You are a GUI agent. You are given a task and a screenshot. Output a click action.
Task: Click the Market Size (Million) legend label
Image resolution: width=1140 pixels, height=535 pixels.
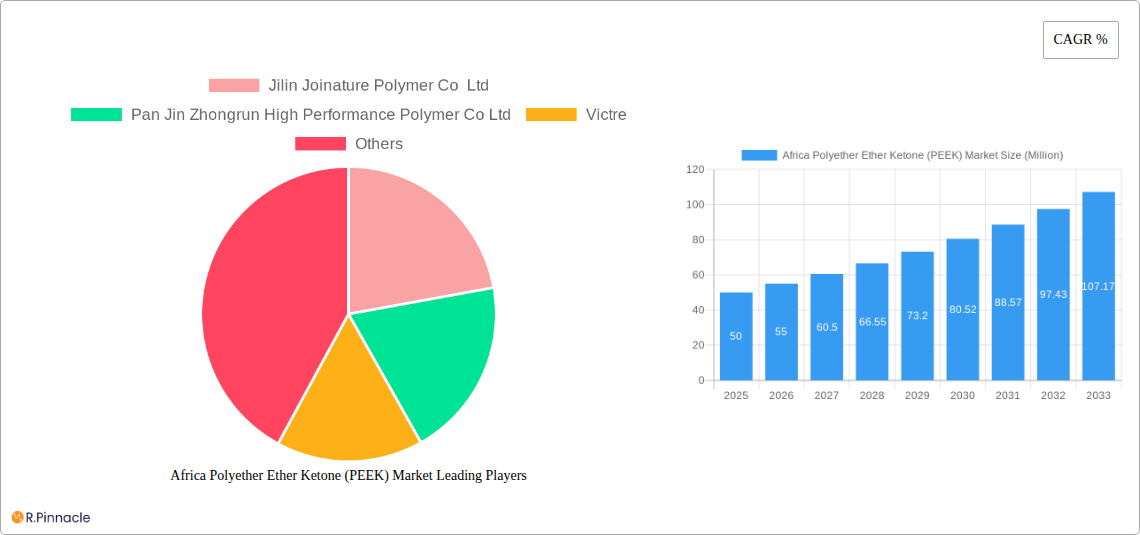[923, 155]
